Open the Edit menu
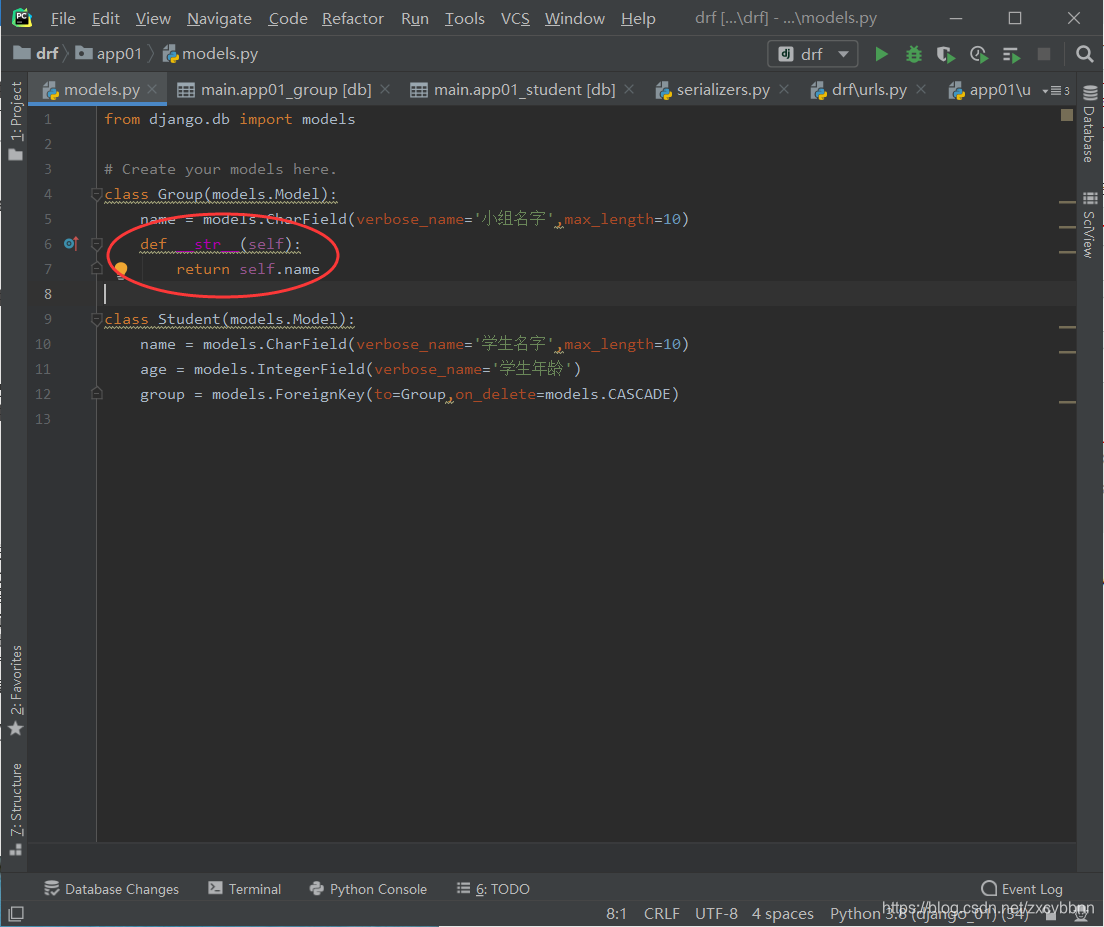1104x927 pixels. click(x=106, y=19)
